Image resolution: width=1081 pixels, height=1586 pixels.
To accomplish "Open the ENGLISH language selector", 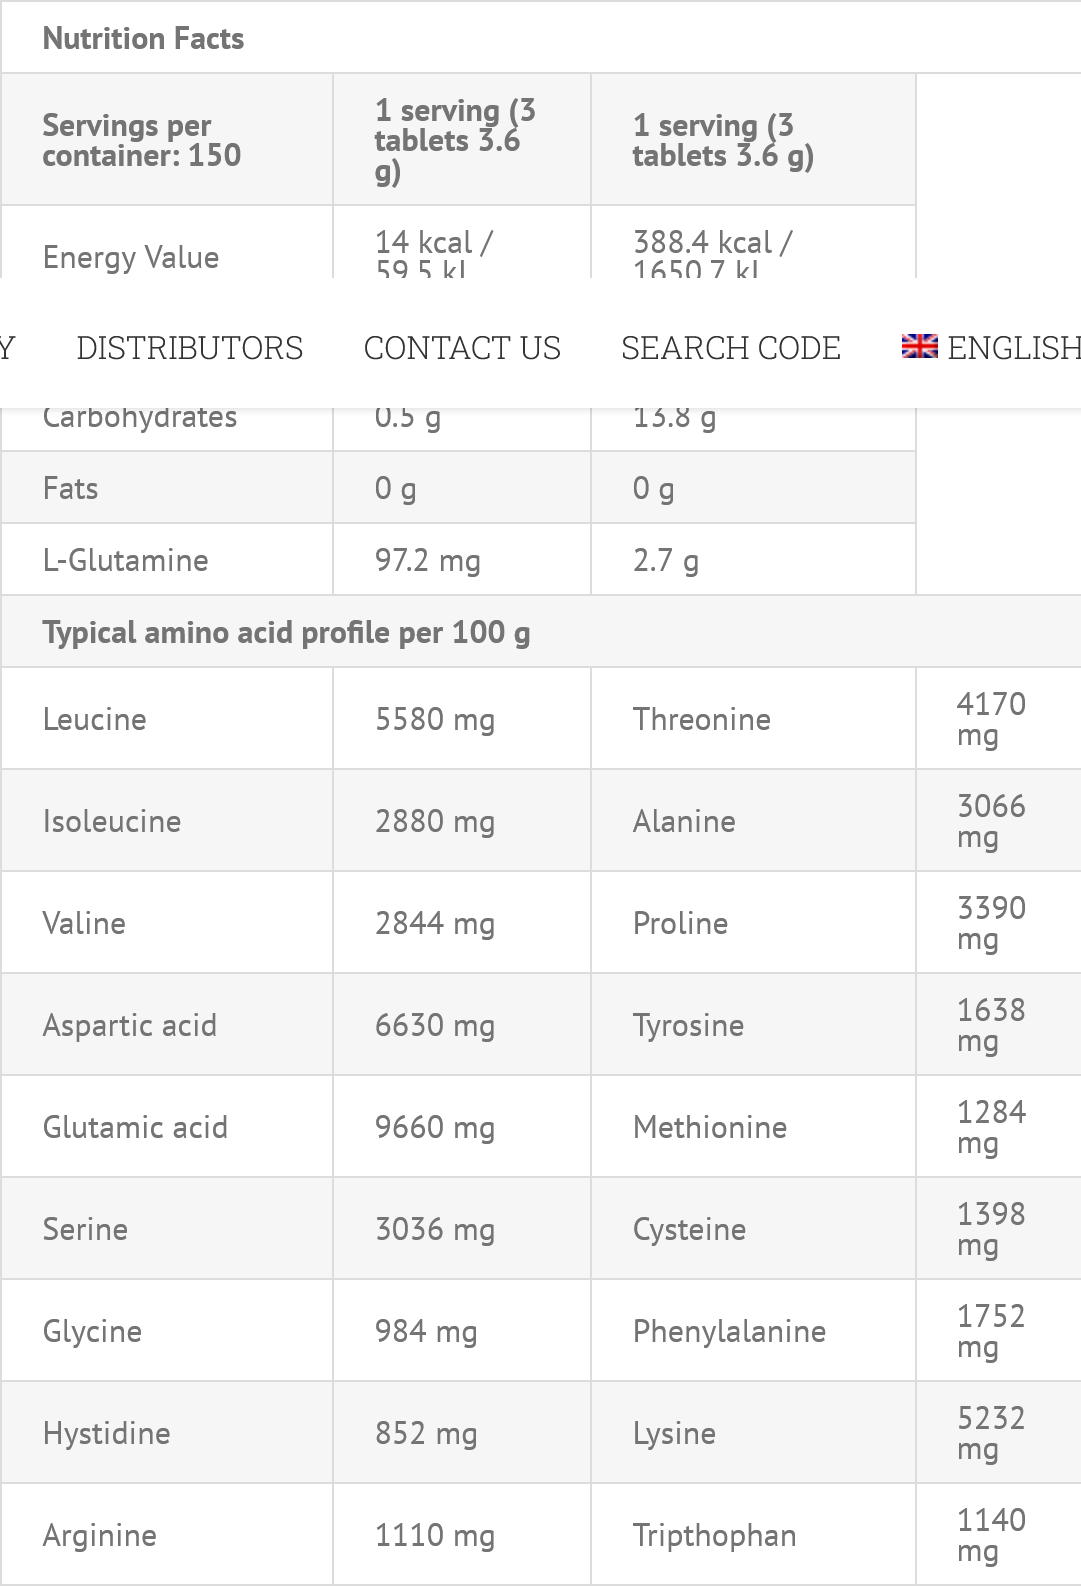I will click(x=1012, y=348).
